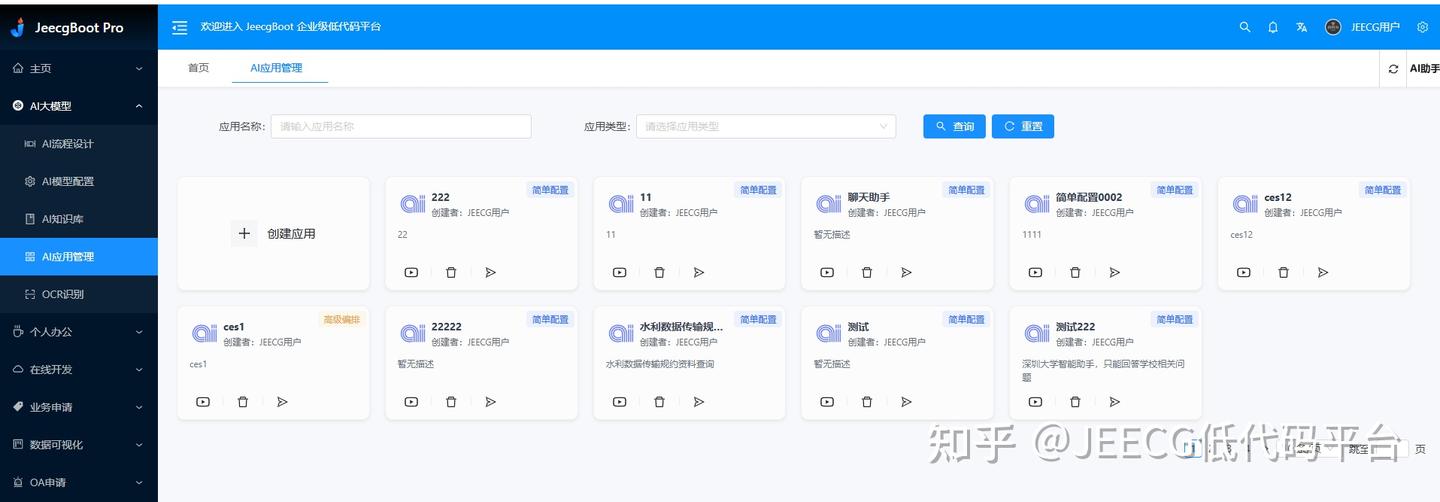Open the 水利数据传输规 app card title
Viewport: 1440px width, 502px height.
(x=681, y=327)
